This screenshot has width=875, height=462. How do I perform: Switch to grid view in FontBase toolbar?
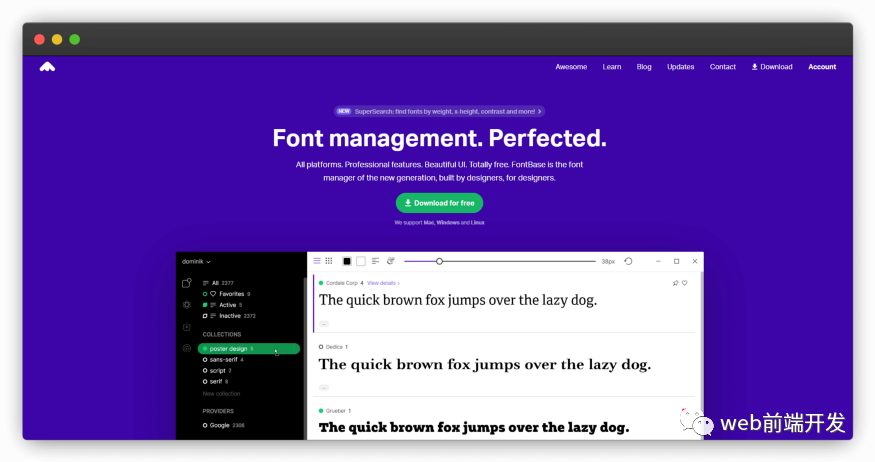[x=329, y=261]
